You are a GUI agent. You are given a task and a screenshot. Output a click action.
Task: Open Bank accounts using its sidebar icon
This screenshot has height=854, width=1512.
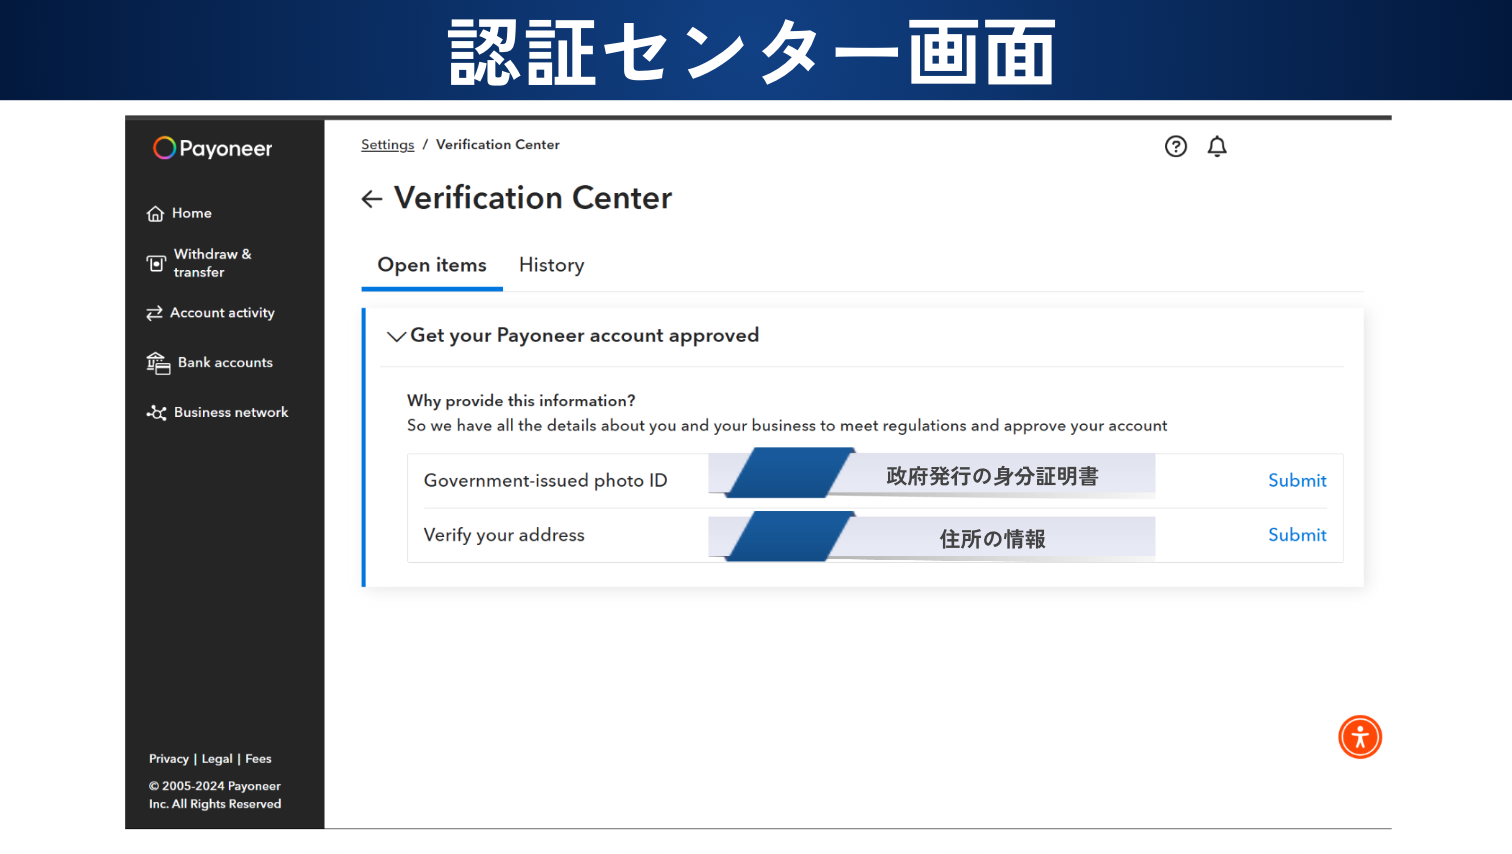tap(158, 363)
